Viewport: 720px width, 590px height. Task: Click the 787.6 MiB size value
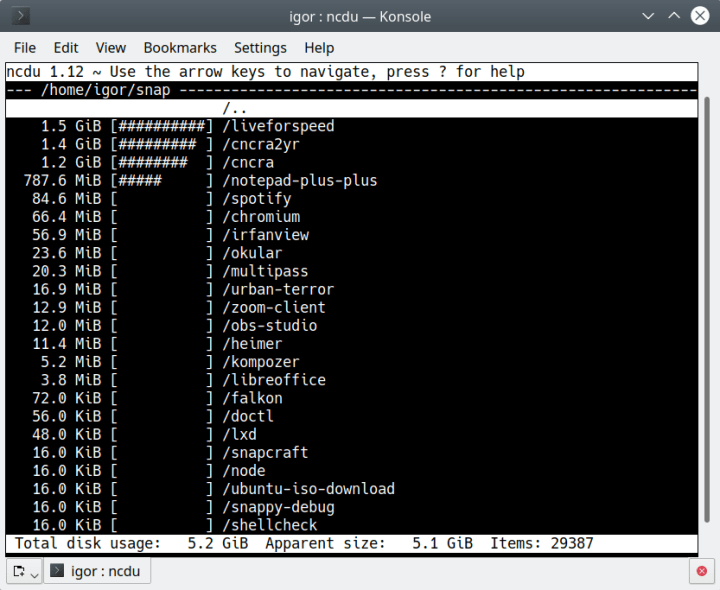(x=62, y=180)
